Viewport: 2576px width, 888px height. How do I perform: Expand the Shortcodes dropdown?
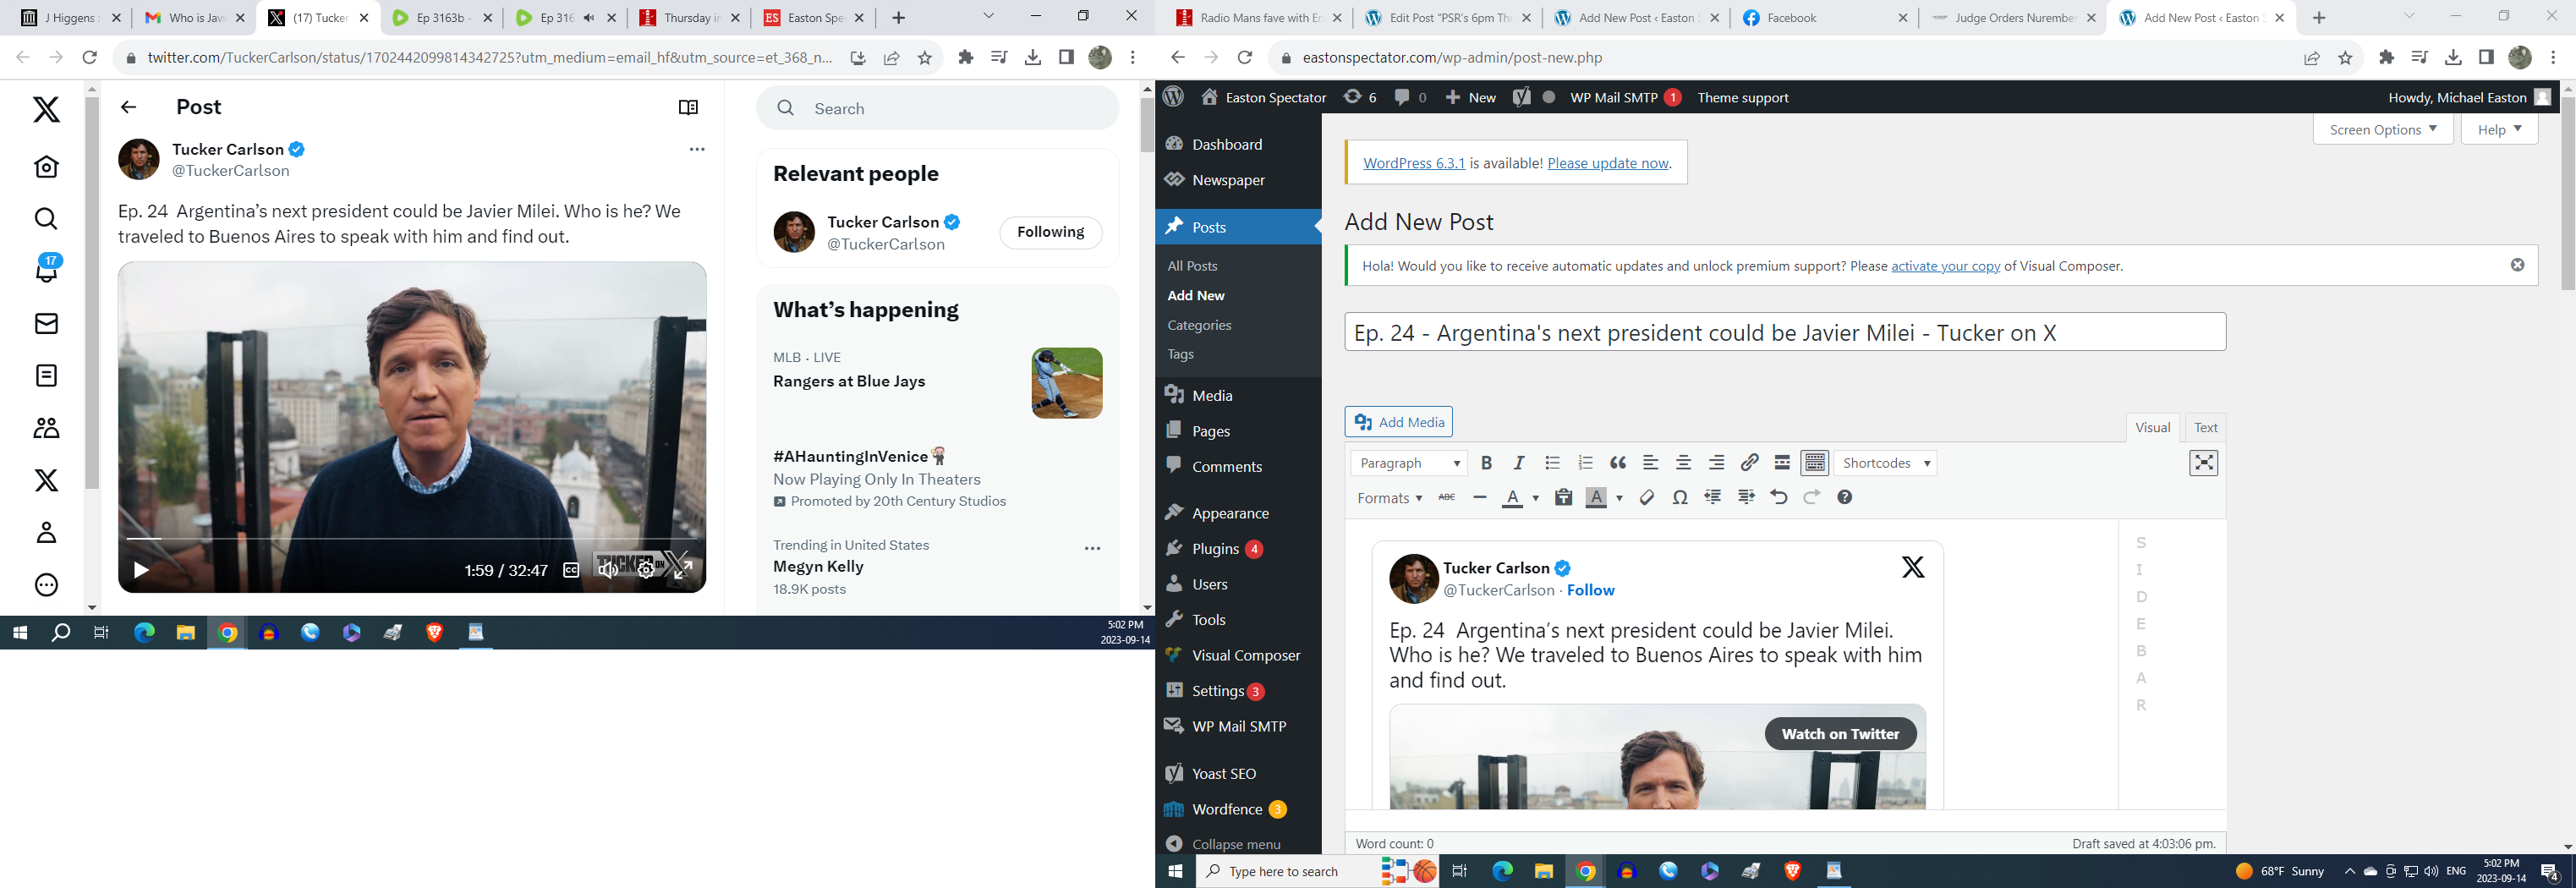(x=1885, y=463)
